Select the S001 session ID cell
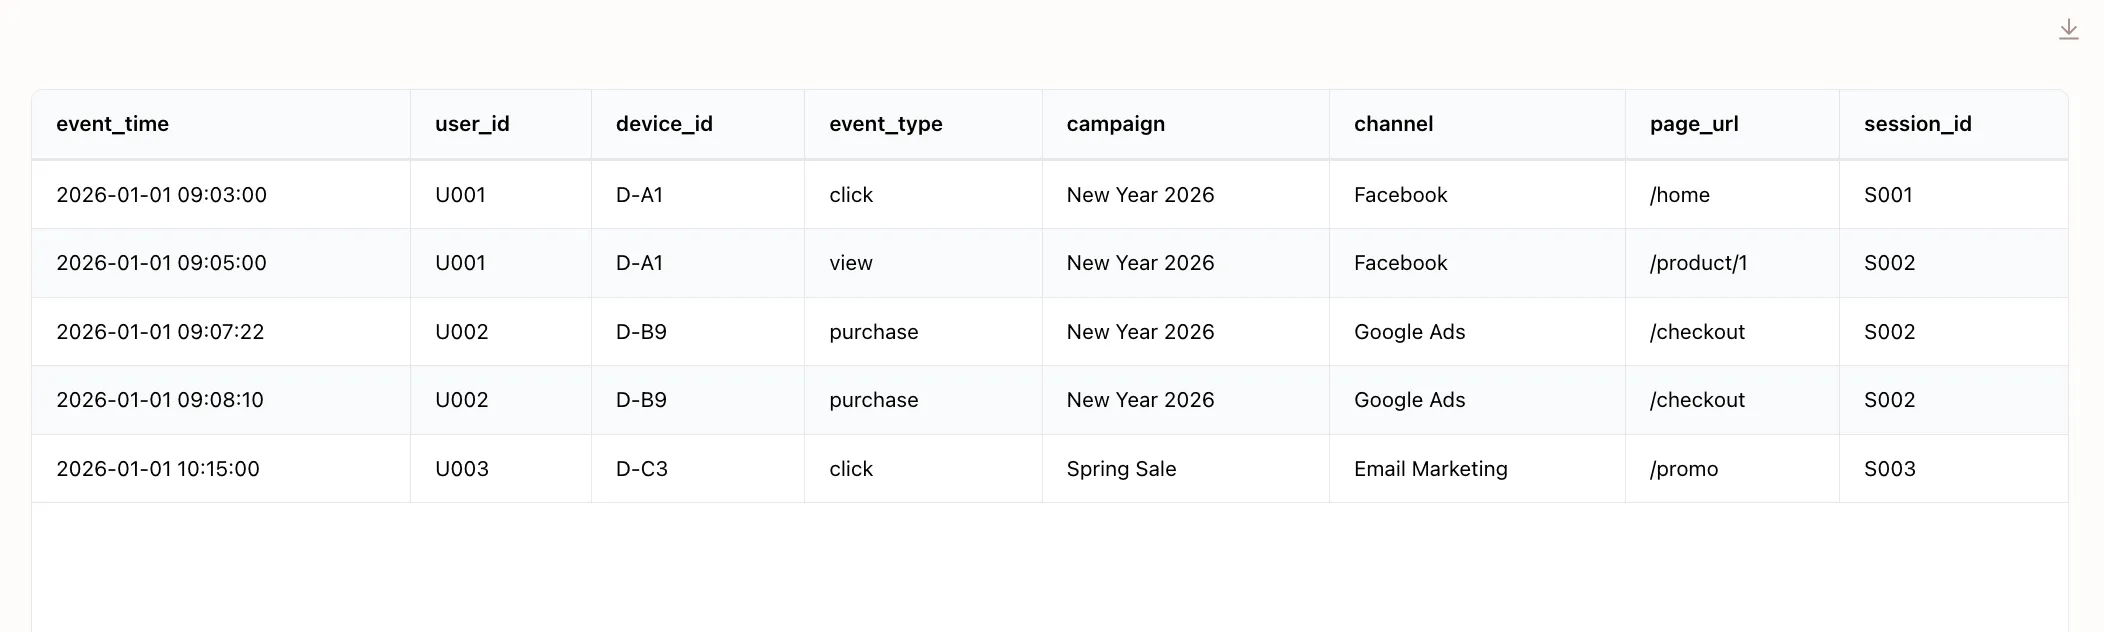The height and width of the screenshot is (632, 2104). pyautogui.click(x=1888, y=195)
